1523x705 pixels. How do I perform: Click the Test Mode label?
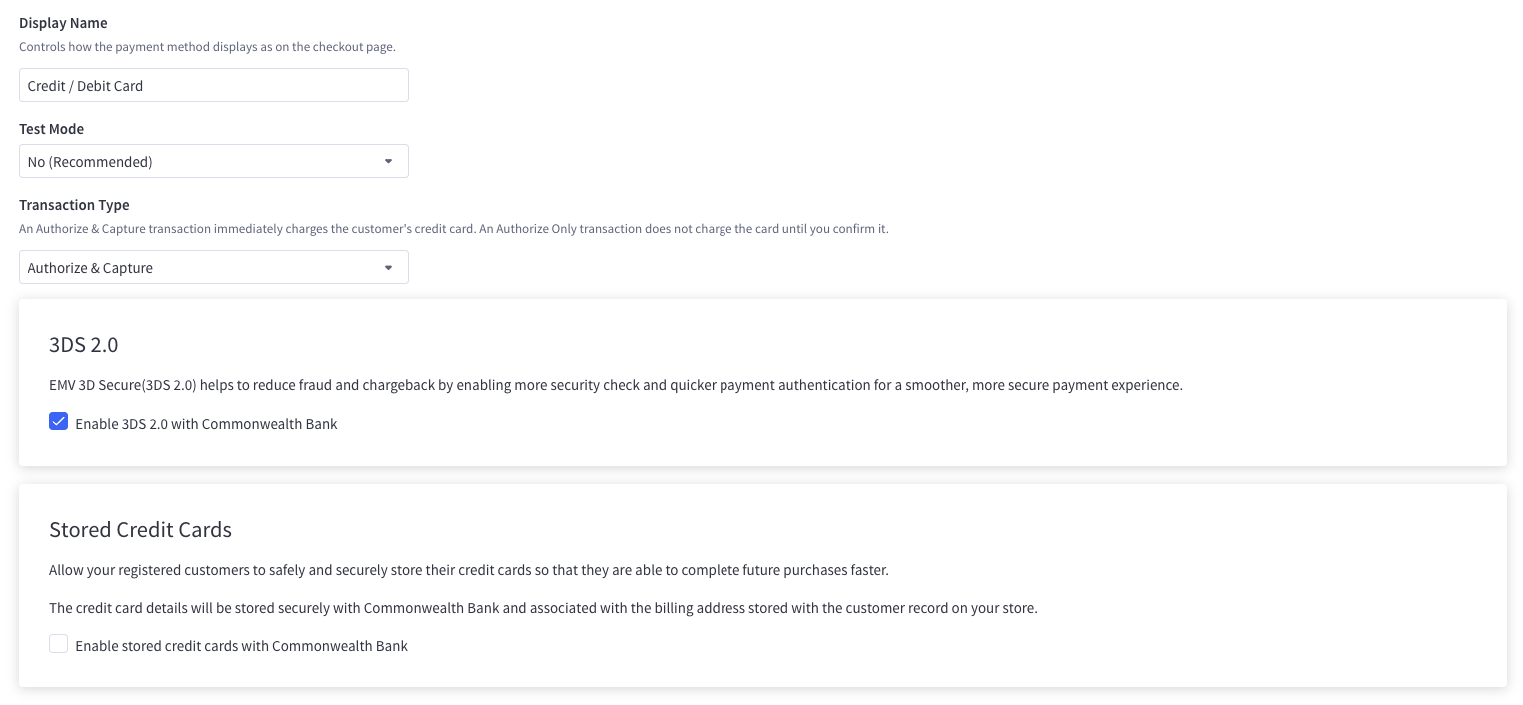coord(52,128)
